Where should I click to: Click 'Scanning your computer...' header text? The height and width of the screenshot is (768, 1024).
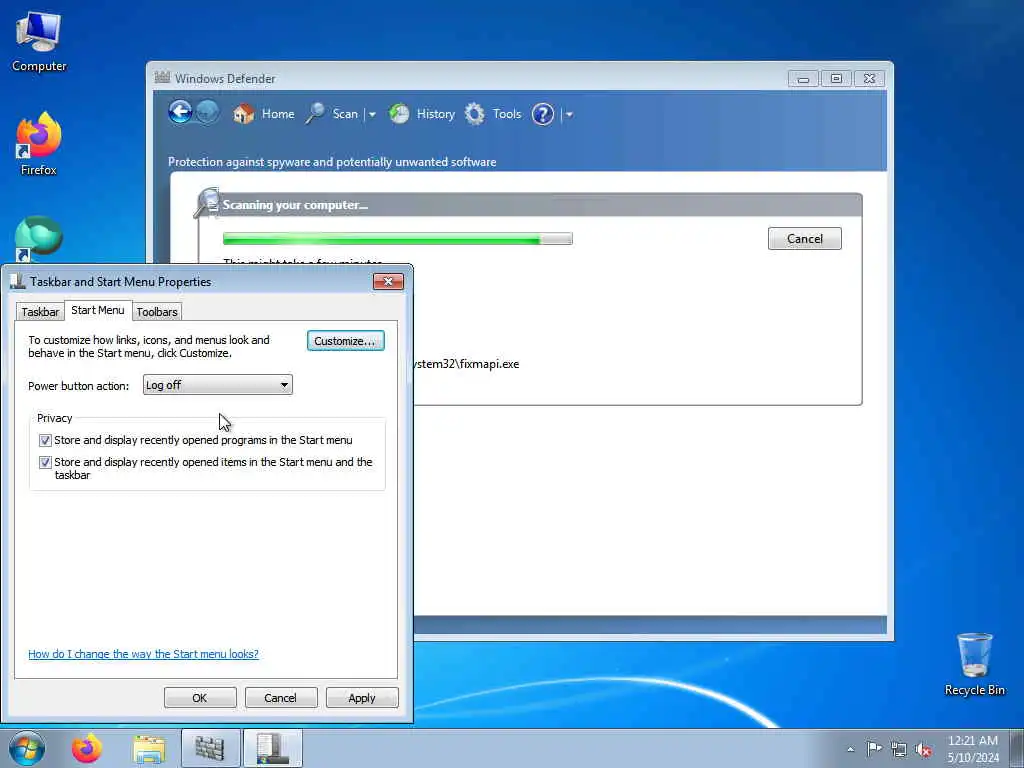tap(295, 205)
